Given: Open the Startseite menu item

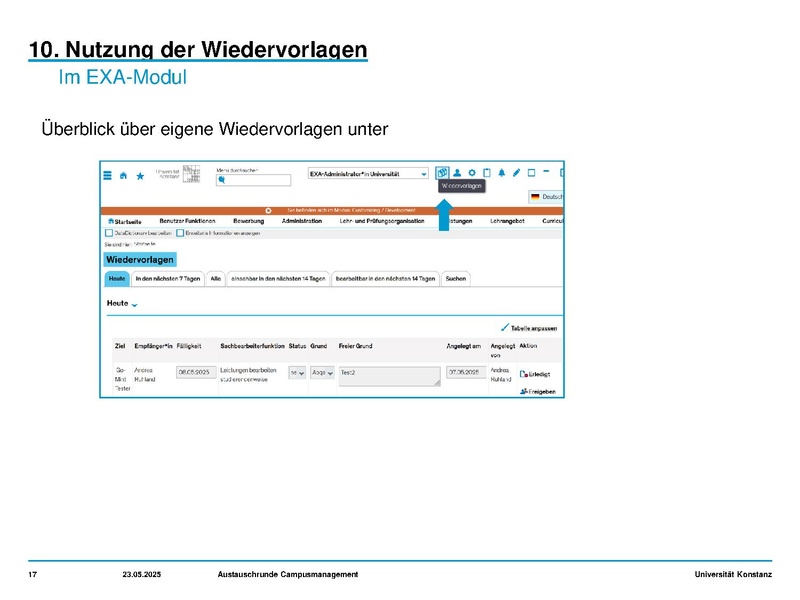Looking at the screenshot, I should (124, 221).
